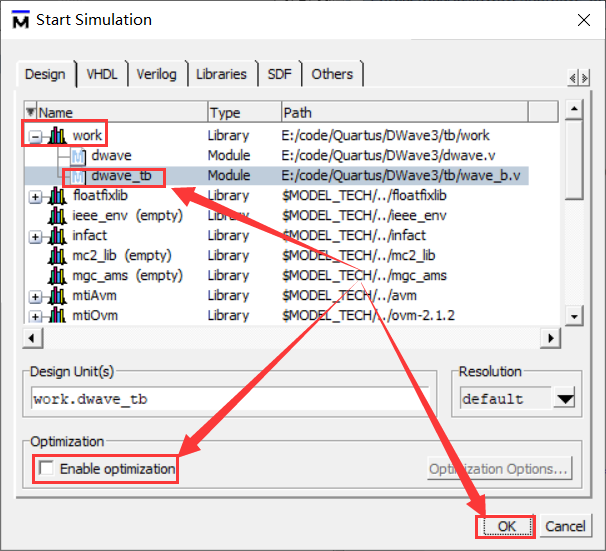The width and height of the screenshot is (606, 551).
Task: Click the horizontal scroll-left arrow
Action: (x=32, y=338)
